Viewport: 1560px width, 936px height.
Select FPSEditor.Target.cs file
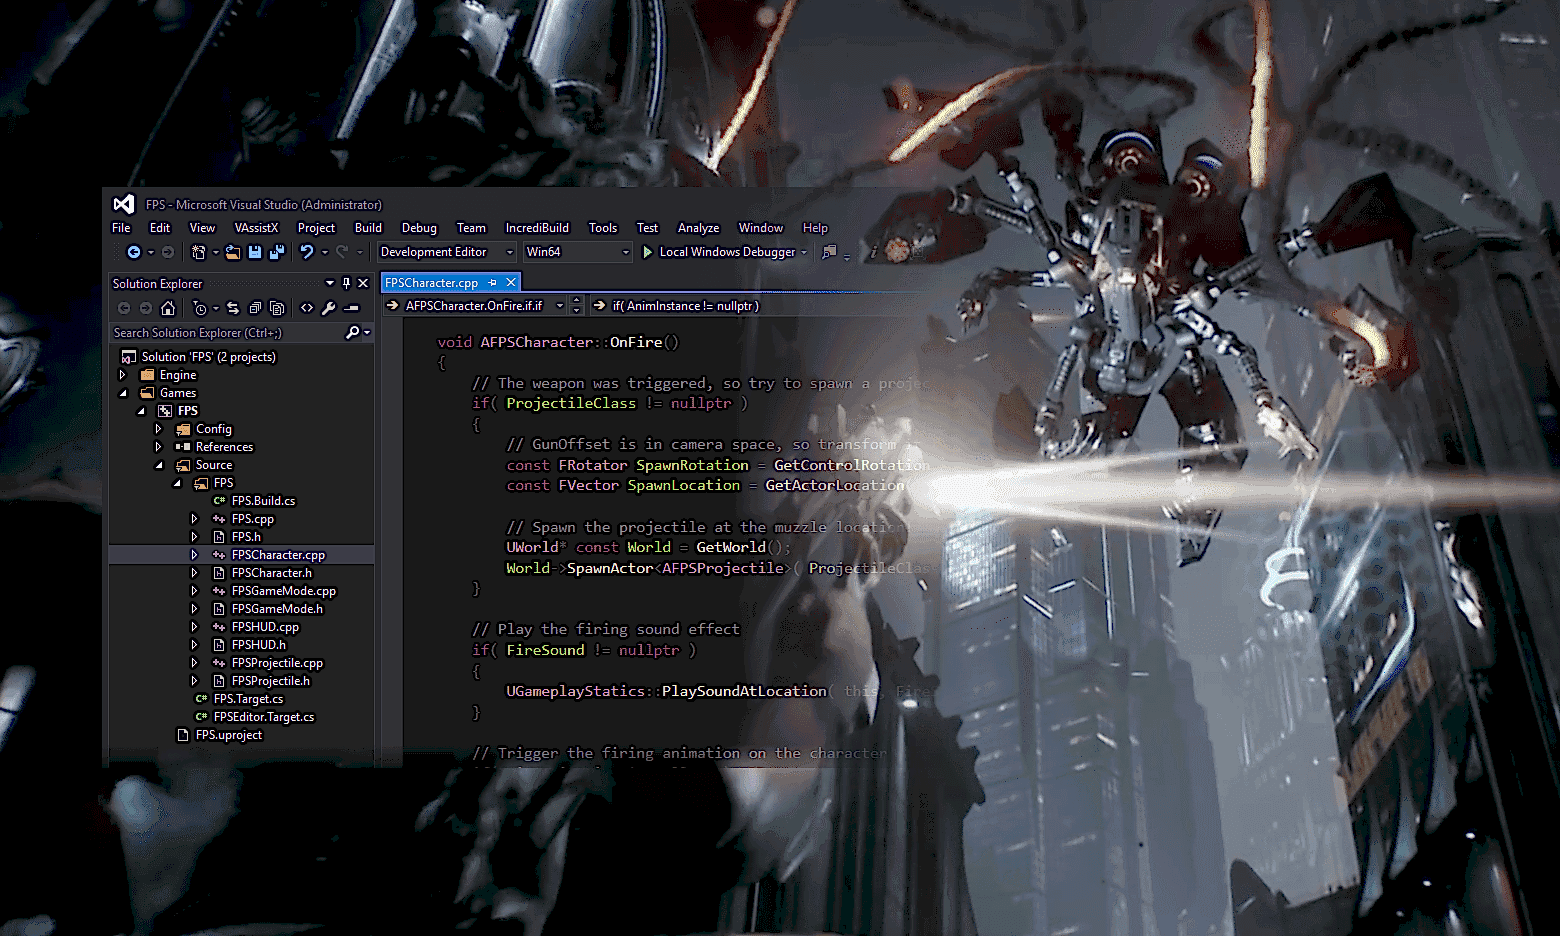click(x=264, y=717)
